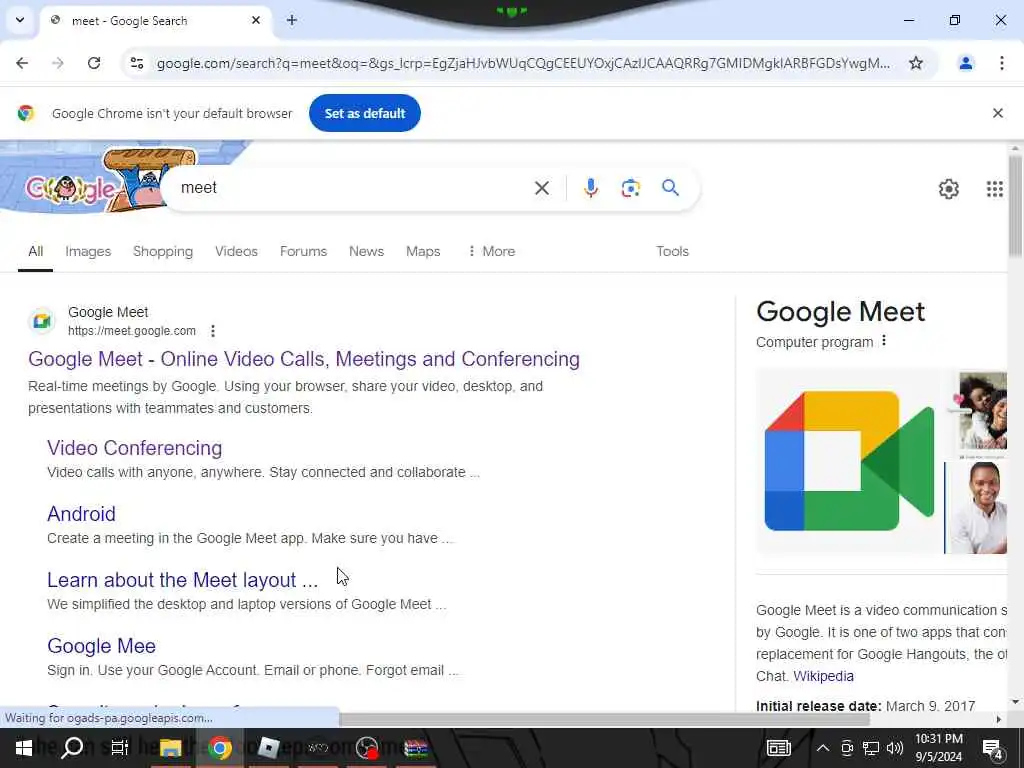Screen dimensions: 1024x768
Task: Open the Android sitelink
Action: click(x=81, y=514)
